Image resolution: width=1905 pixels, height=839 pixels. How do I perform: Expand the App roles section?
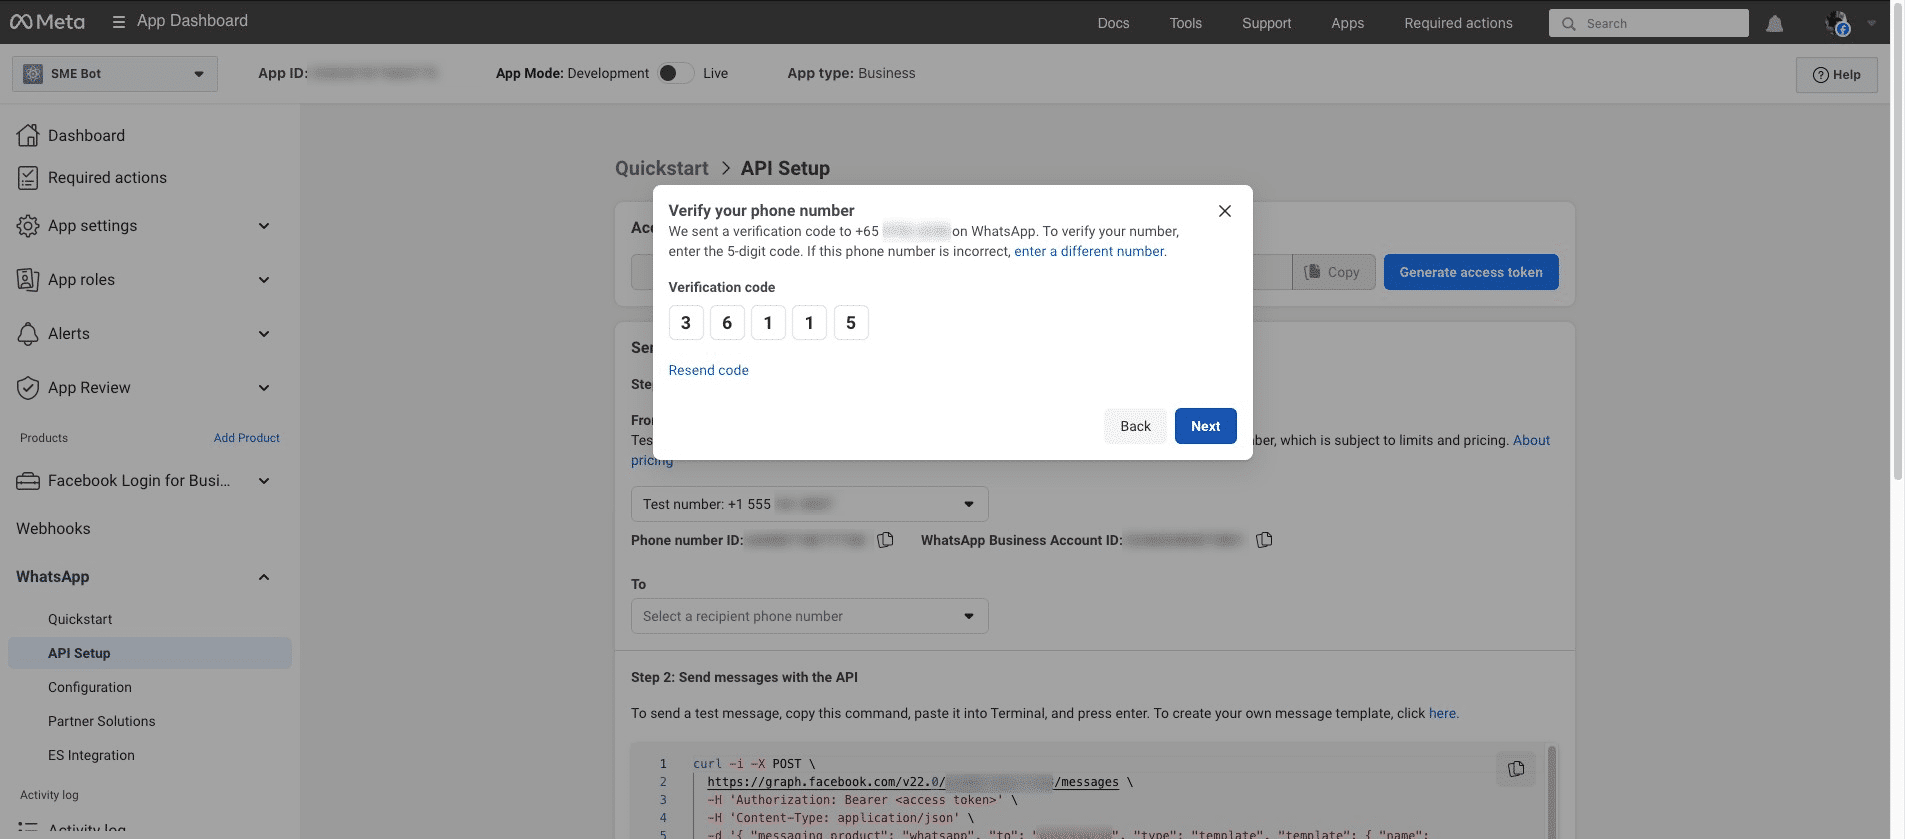pyautogui.click(x=264, y=280)
